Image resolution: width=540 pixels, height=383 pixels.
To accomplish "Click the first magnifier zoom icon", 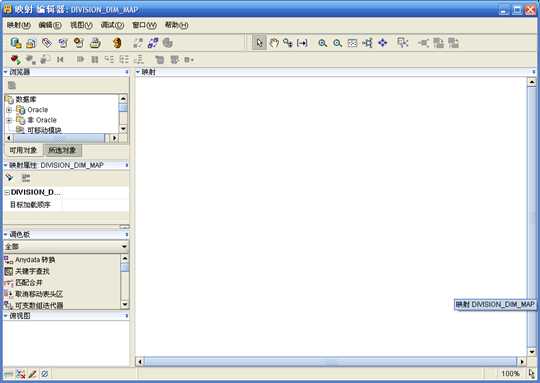I will [x=322, y=43].
